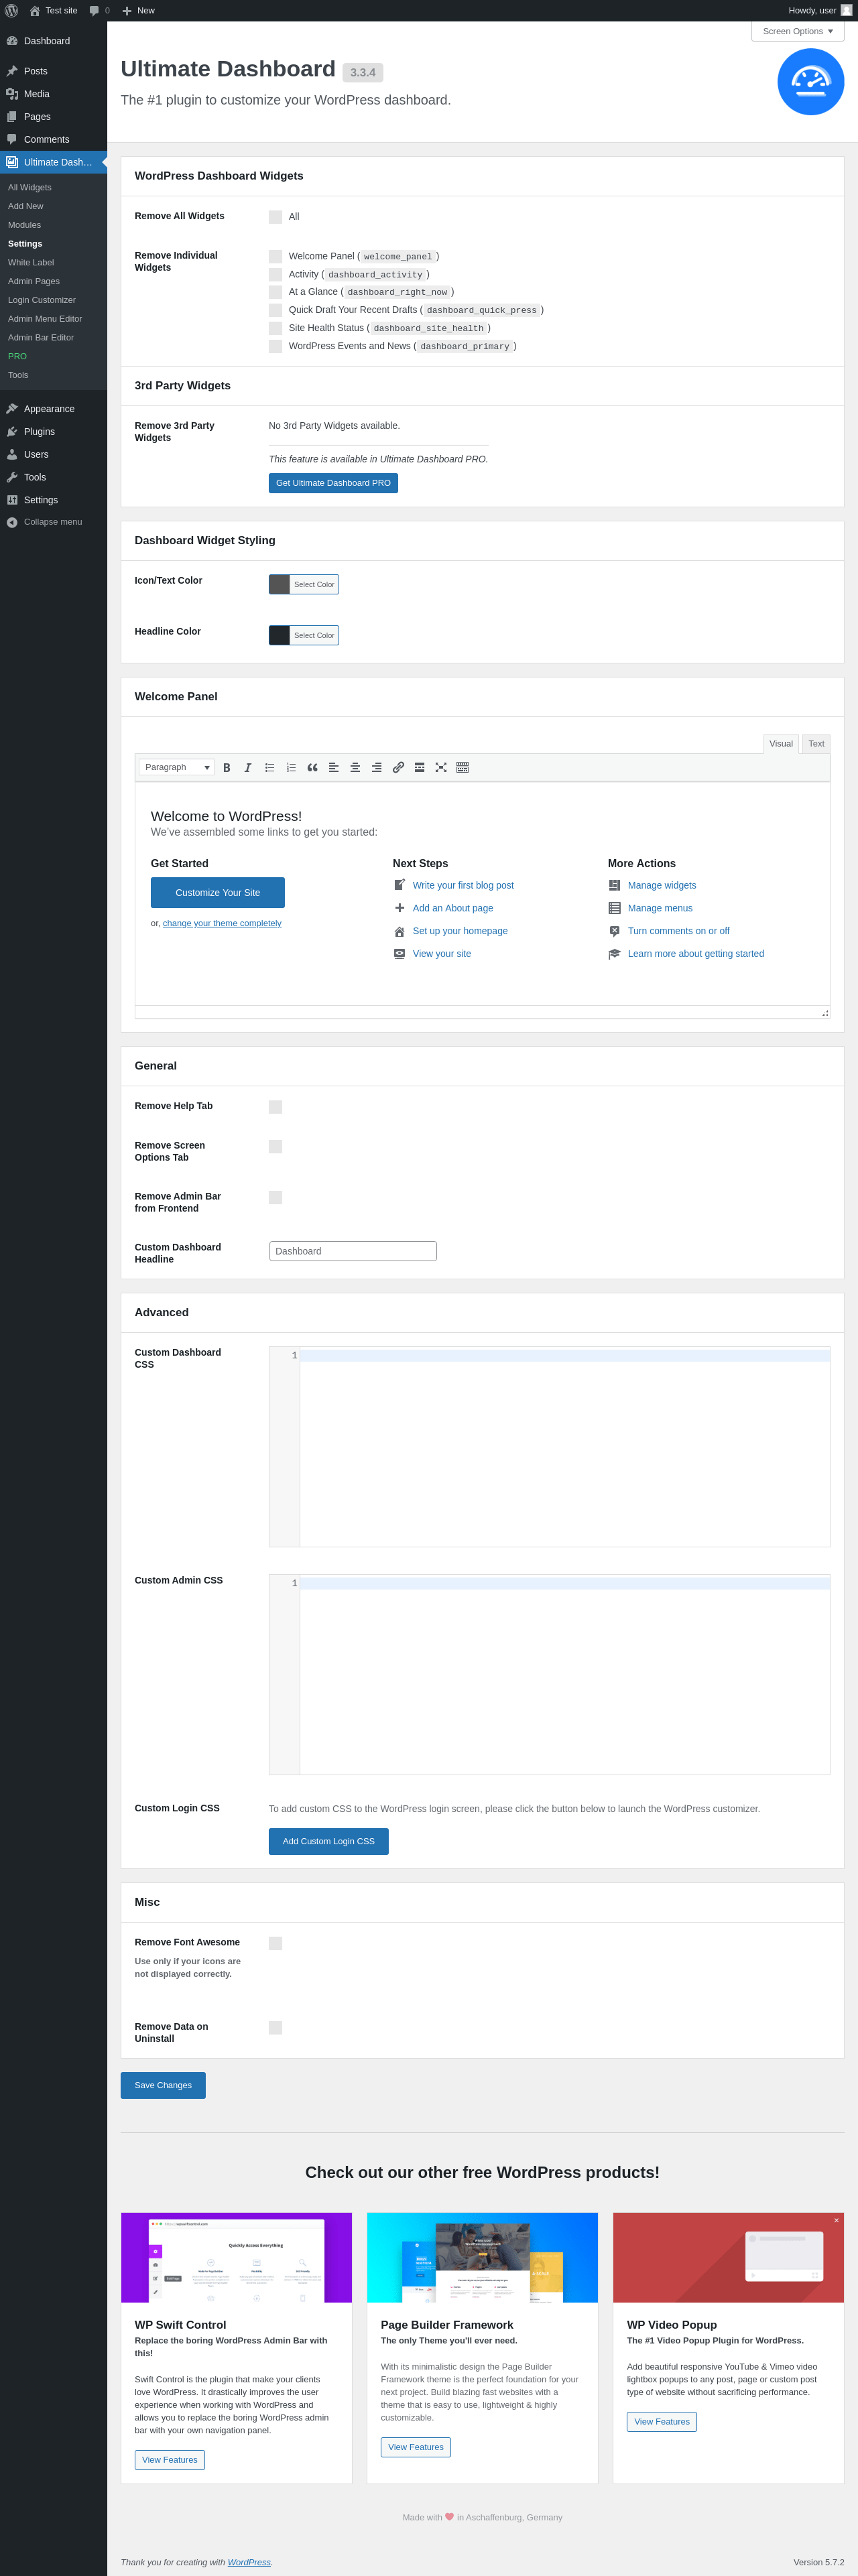The height and width of the screenshot is (2576, 858).
Task: Align editor text to the right
Action: (377, 768)
